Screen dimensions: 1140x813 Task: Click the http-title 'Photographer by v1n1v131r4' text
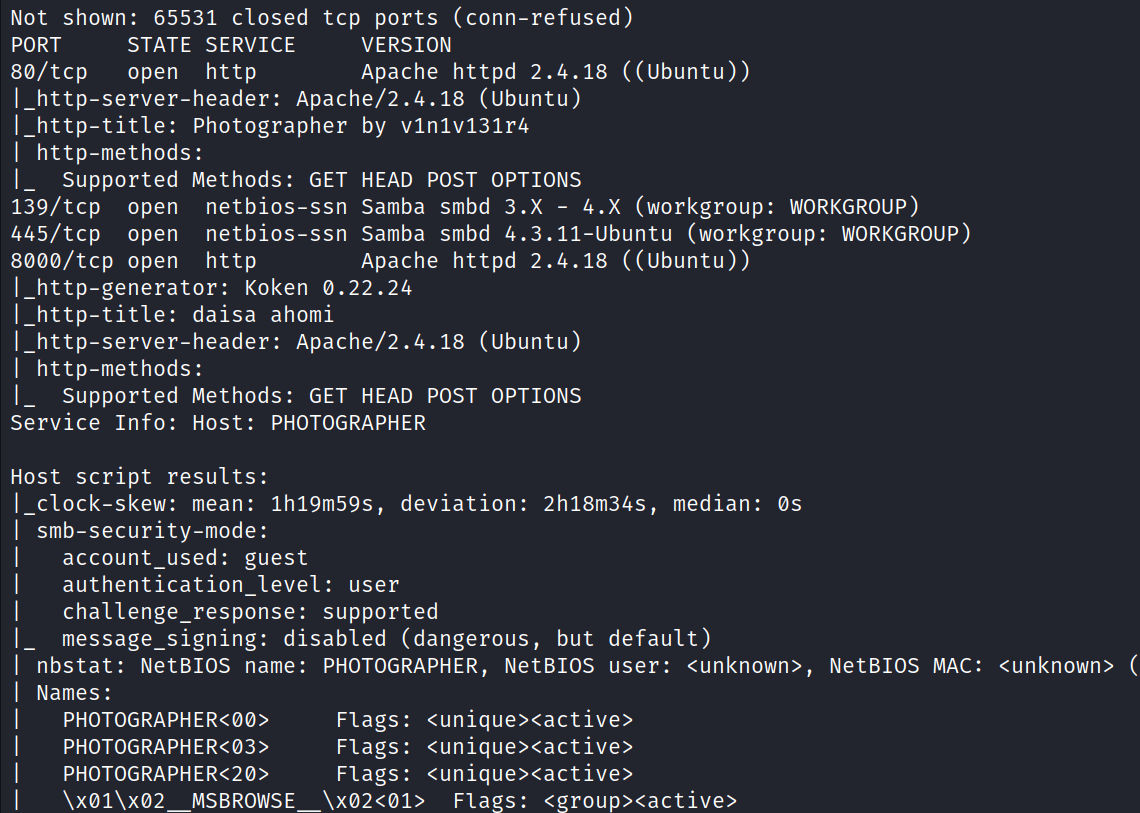(x=349, y=126)
